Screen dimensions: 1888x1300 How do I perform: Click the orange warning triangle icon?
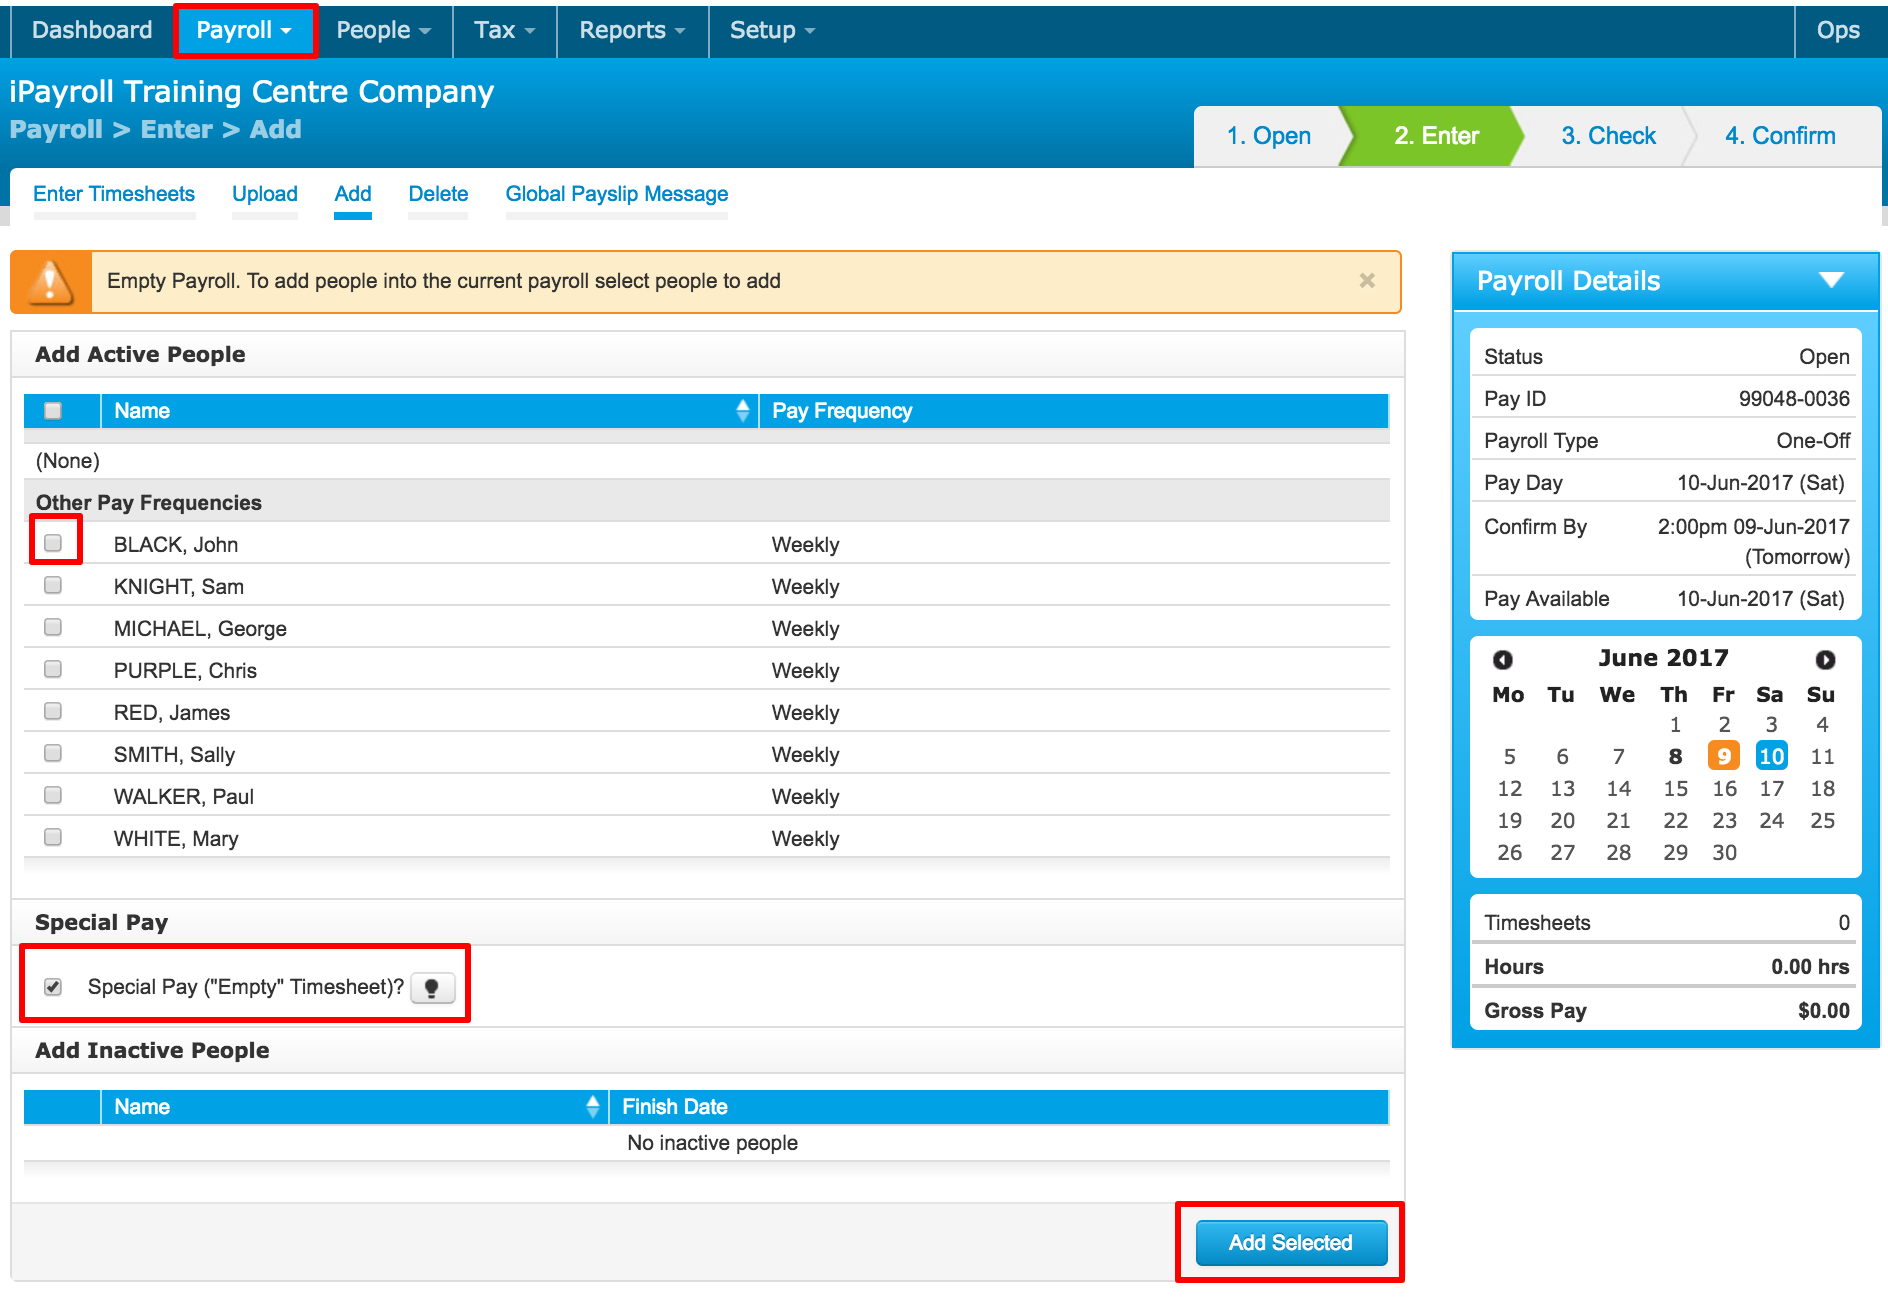pyautogui.click(x=50, y=282)
